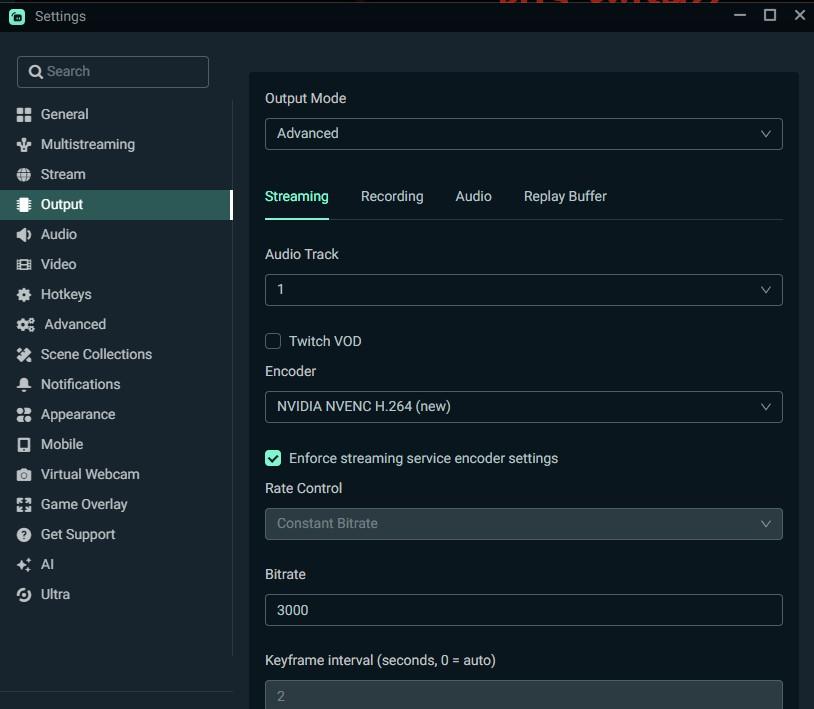Open the Audio Track dropdown

click(523, 290)
